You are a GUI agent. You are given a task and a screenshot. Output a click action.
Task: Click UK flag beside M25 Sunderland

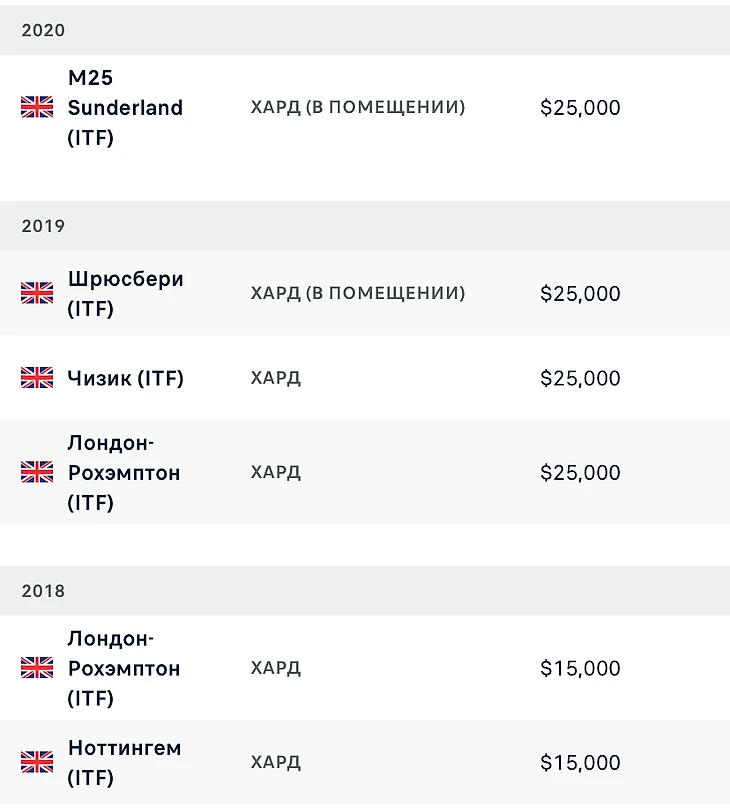pos(37,107)
